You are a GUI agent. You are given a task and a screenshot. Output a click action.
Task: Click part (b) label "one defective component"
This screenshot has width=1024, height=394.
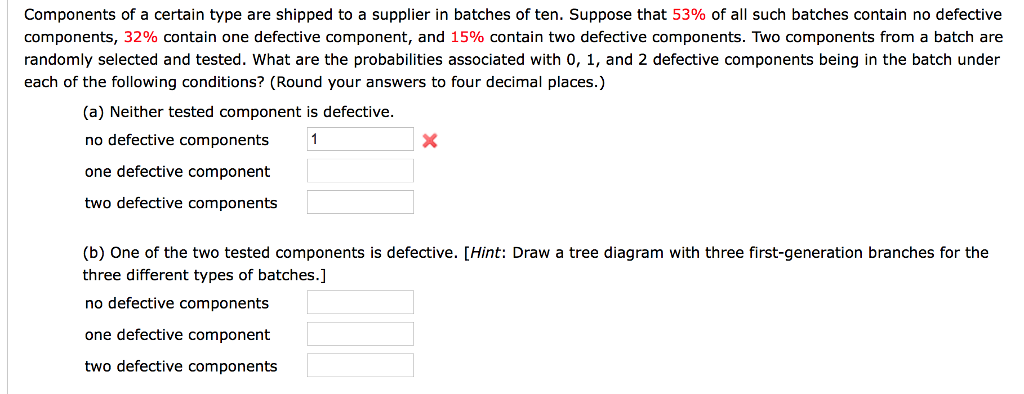[177, 335]
